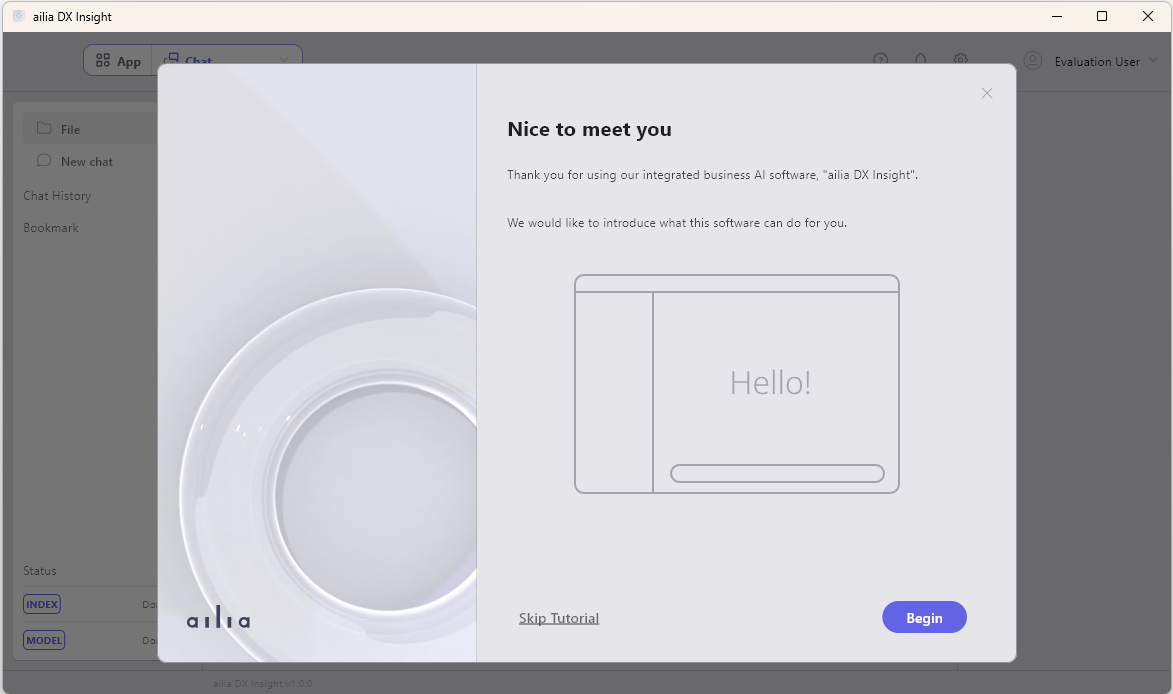Switch to the App tab
The image size is (1173, 694).
[x=118, y=60]
